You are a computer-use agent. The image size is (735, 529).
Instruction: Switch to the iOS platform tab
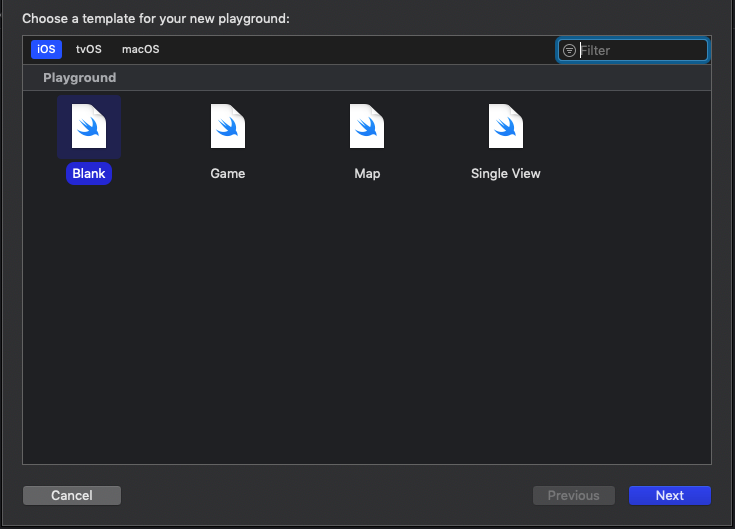(x=47, y=49)
